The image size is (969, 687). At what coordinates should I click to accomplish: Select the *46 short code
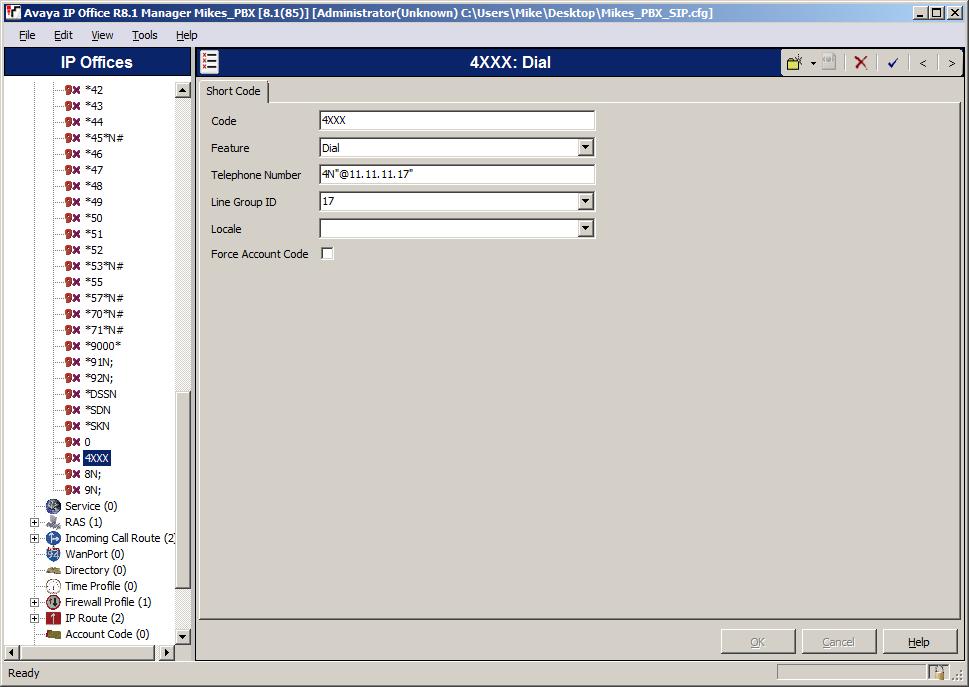click(94, 154)
